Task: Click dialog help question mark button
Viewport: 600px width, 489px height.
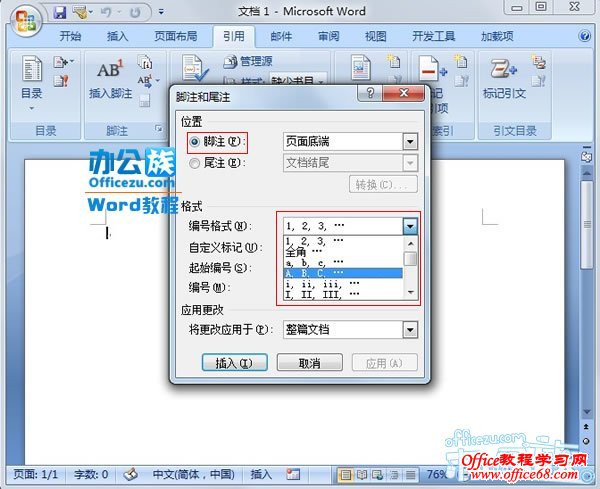Action: (370, 93)
